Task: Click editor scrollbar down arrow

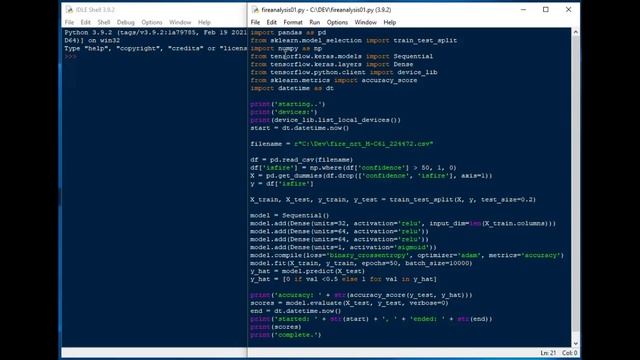Action: [x=576, y=343]
